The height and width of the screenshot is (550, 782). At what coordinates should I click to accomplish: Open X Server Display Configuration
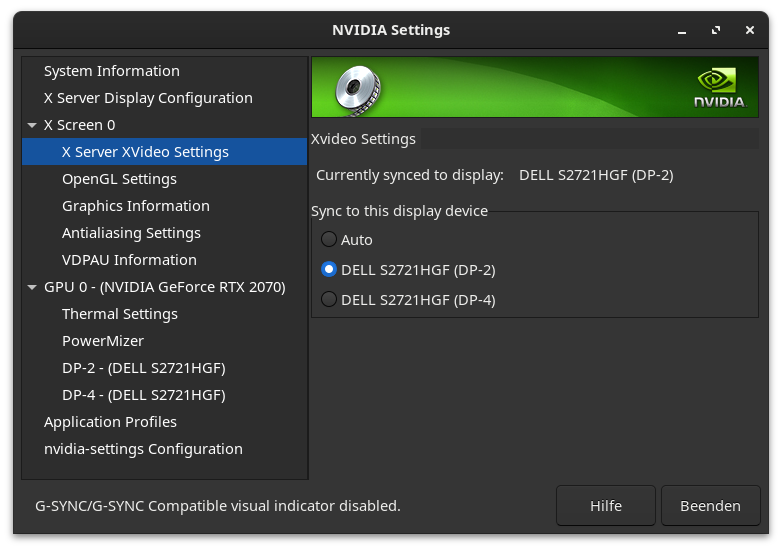coord(165,98)
